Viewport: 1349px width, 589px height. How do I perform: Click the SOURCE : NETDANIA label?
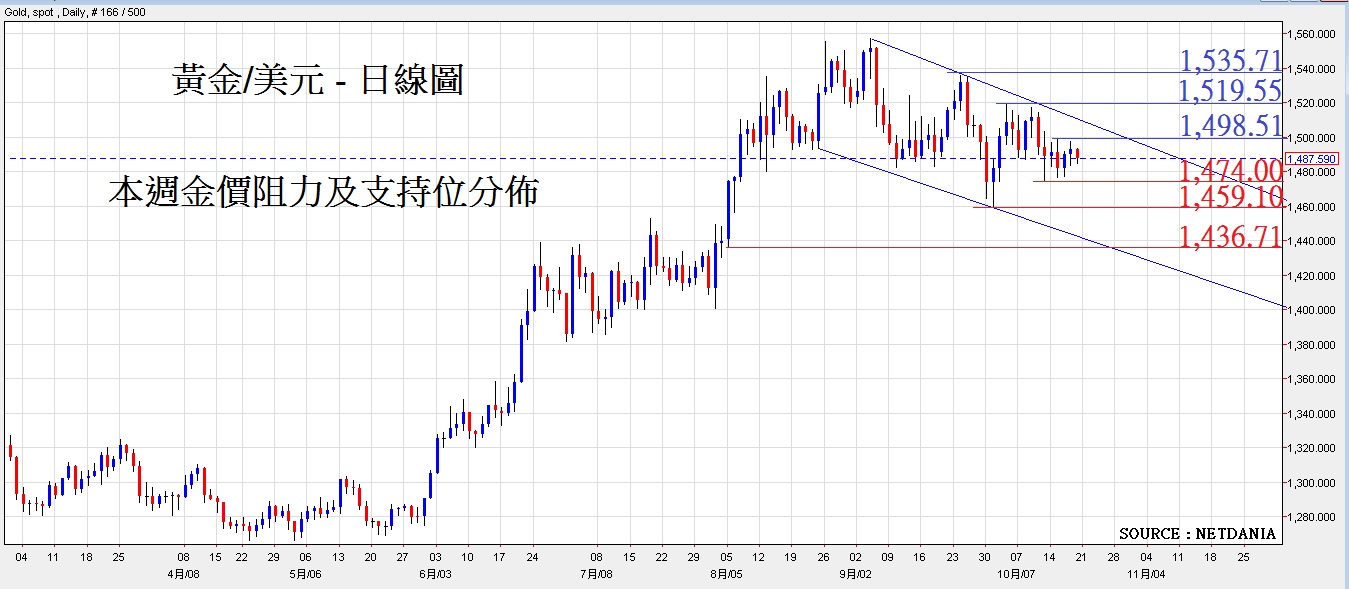(x=1197, y=534)
